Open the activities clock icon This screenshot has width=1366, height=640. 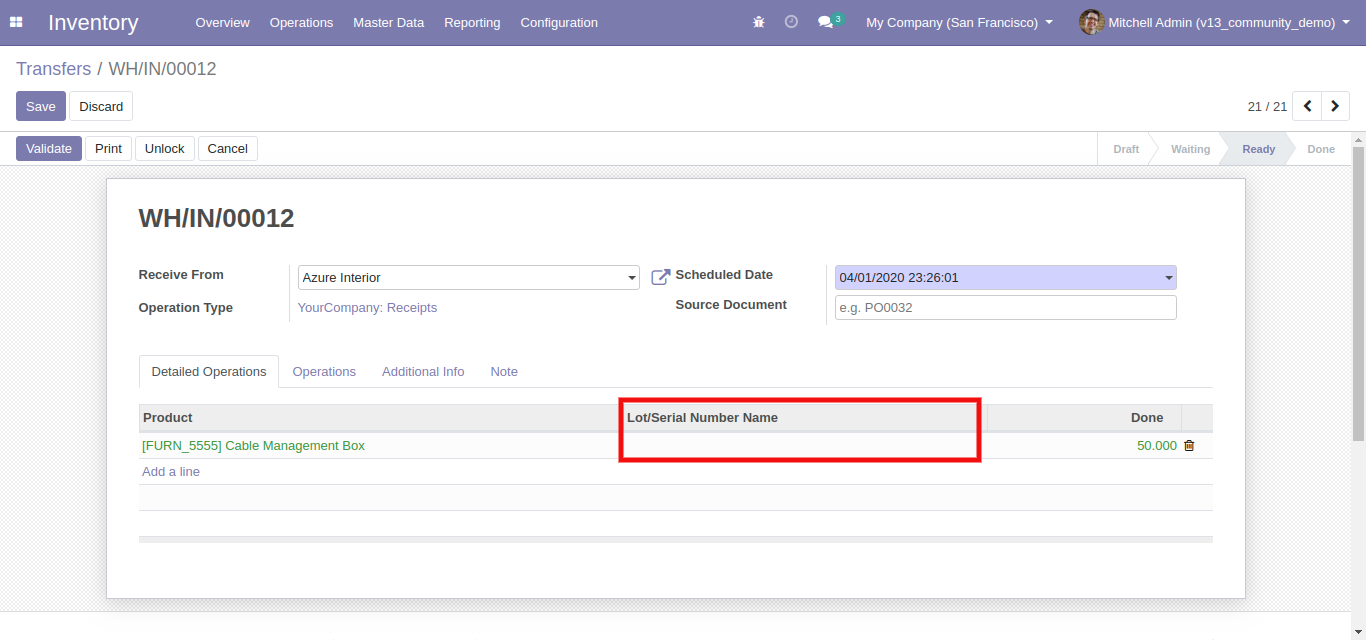(791, 22)
